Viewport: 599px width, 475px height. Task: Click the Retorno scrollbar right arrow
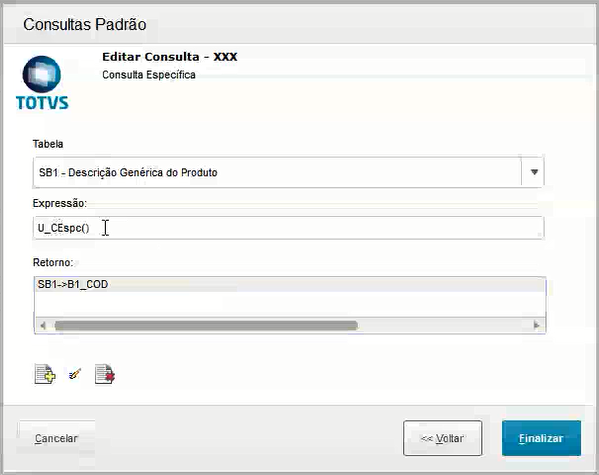pyautogui.click(x=537, y=325)
